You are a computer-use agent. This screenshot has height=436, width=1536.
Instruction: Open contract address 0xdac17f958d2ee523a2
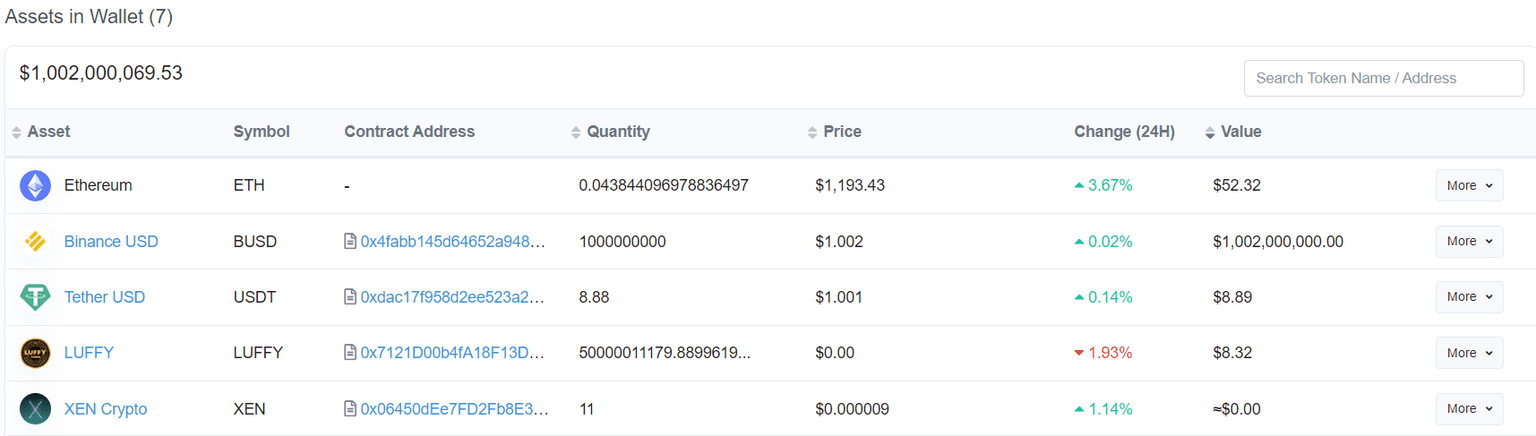(453, 297)
